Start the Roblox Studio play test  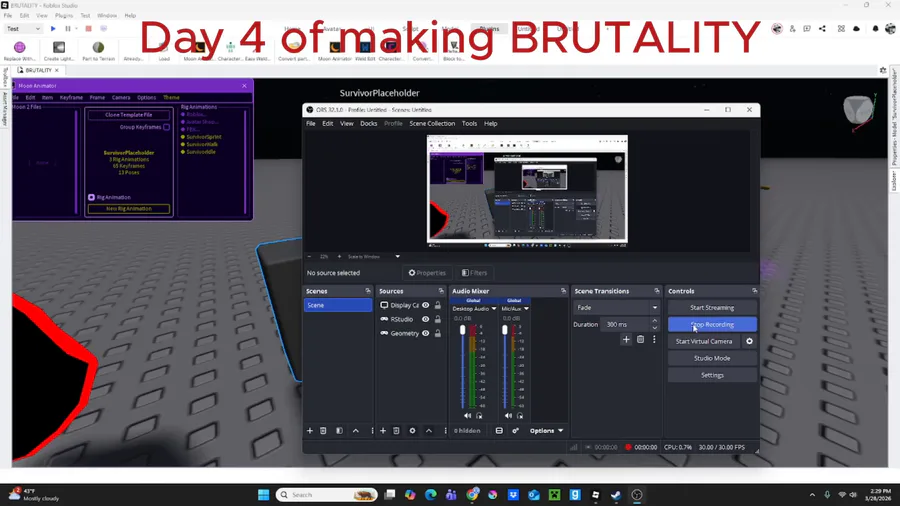[53, 29]
